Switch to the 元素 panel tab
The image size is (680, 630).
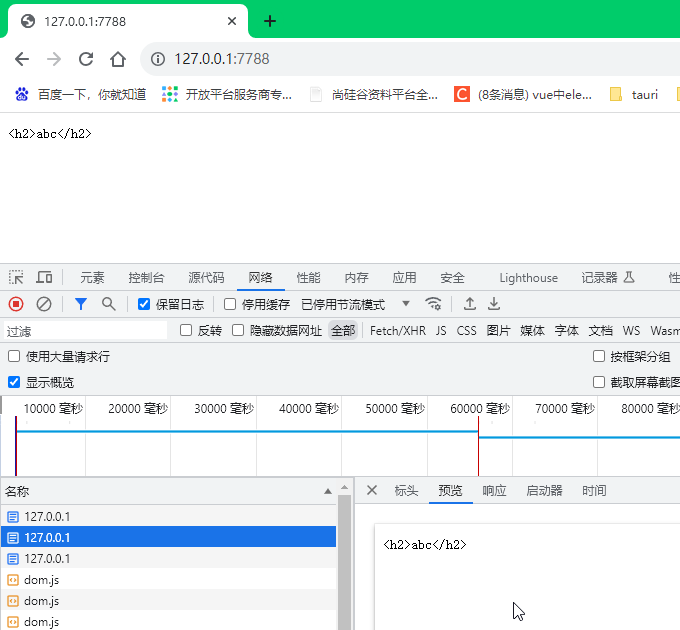(x=92, y=277)
